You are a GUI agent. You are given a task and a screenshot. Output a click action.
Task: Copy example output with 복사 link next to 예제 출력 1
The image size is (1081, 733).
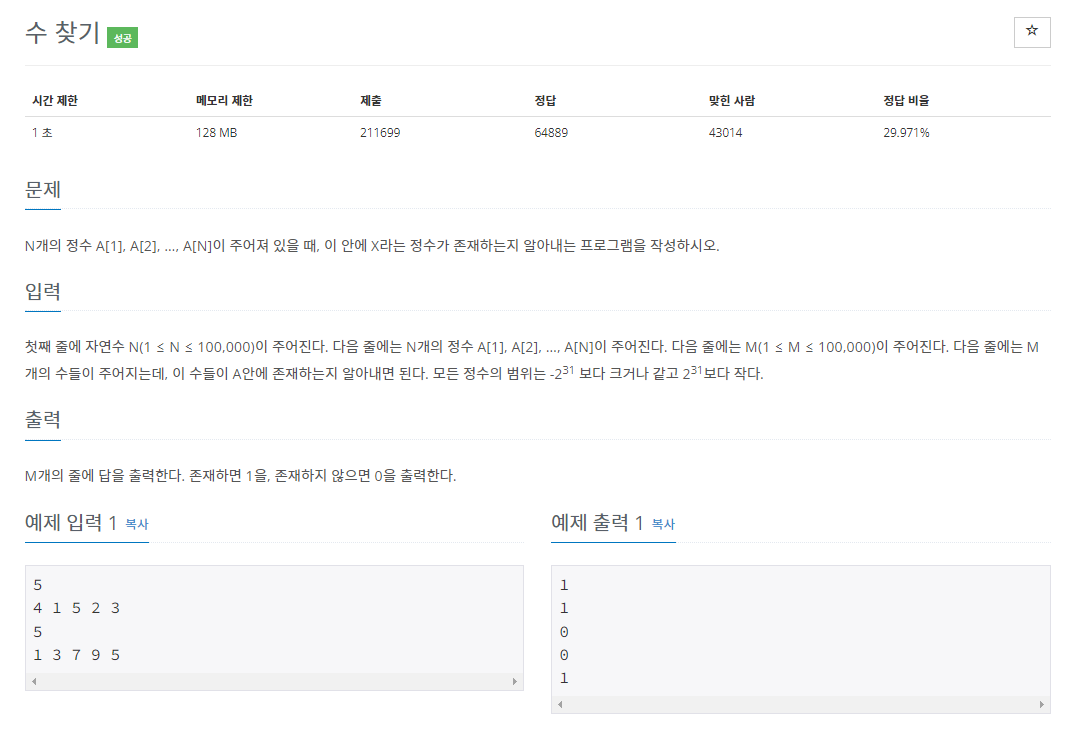click(x=663, y=524)
